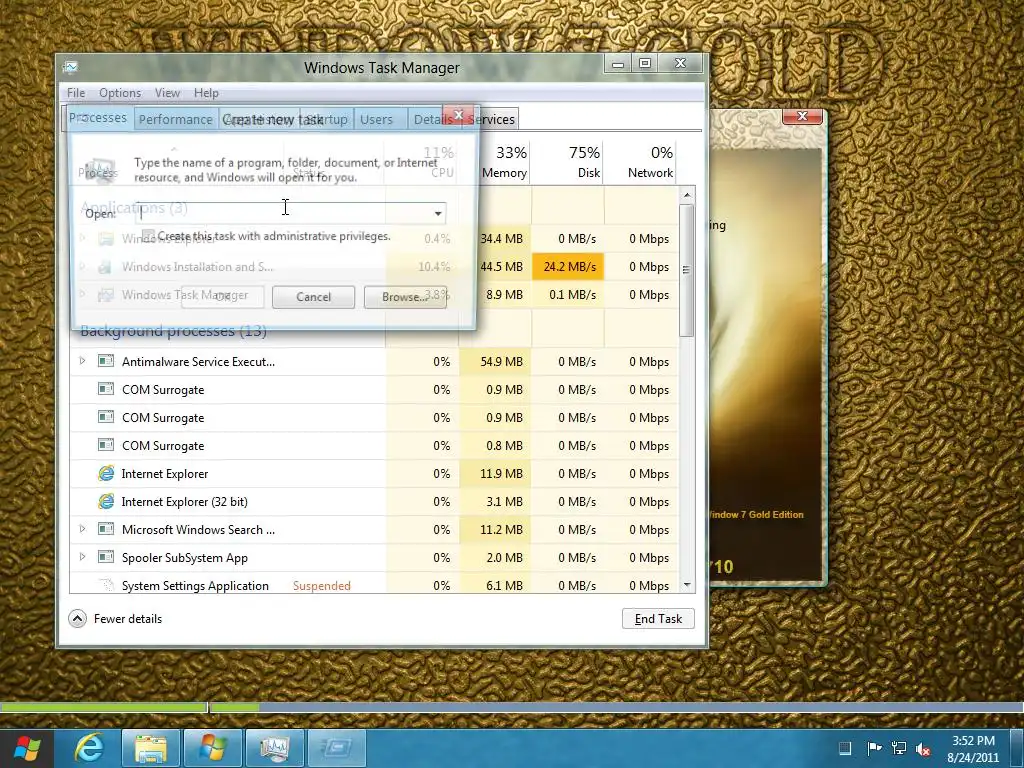The image size is (1024, 768).
Task: Select the Spooler SubSystem App row name
Action: pos(185,558)
